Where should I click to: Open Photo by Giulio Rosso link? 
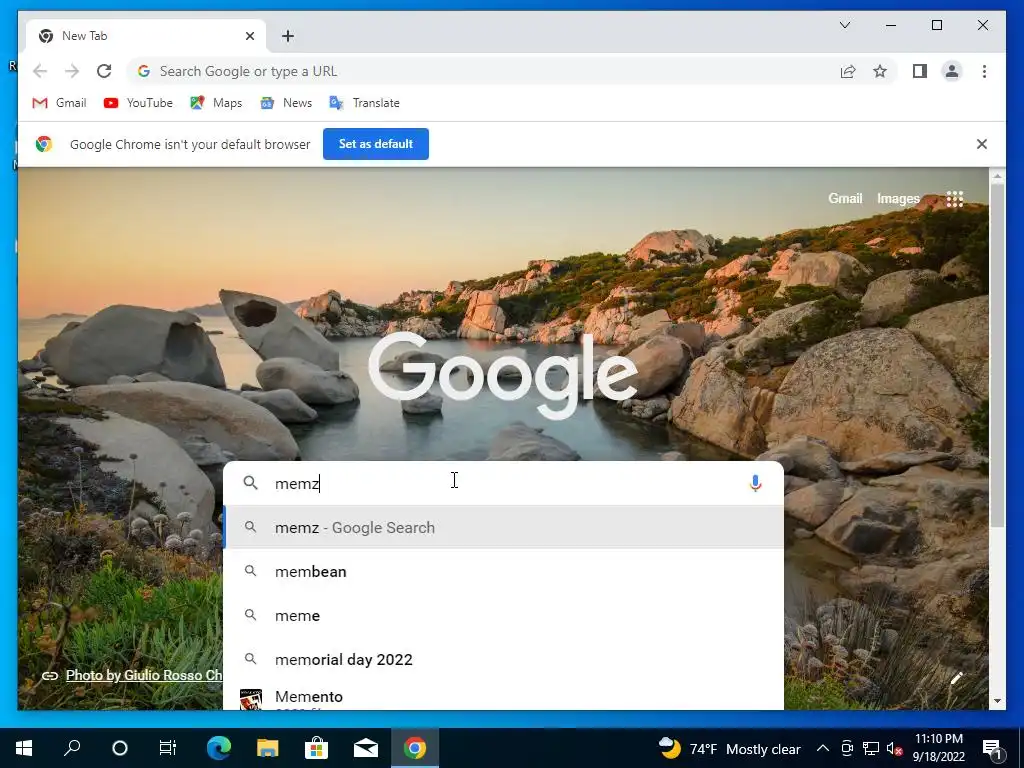144,675
